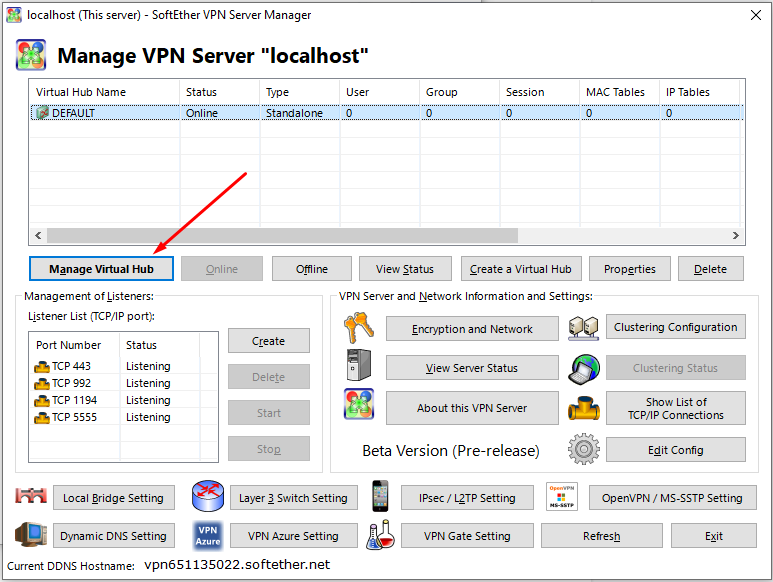Click the VPN Azure logo icon

(x=208, y=536)
